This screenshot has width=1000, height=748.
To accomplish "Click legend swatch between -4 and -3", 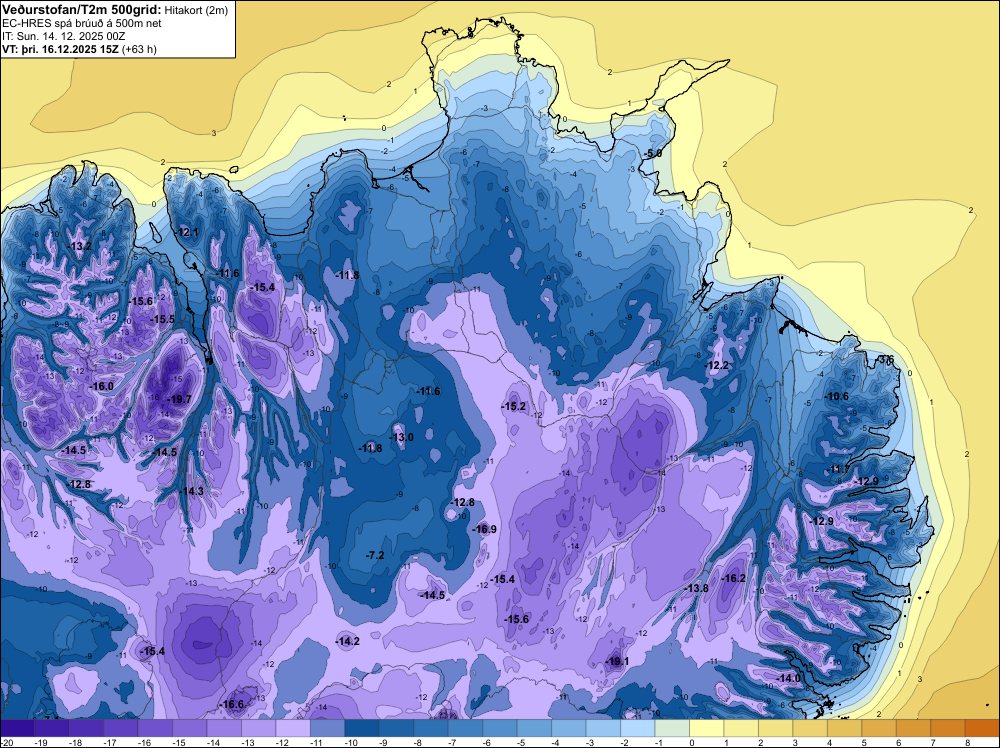I will click(569, 728).
